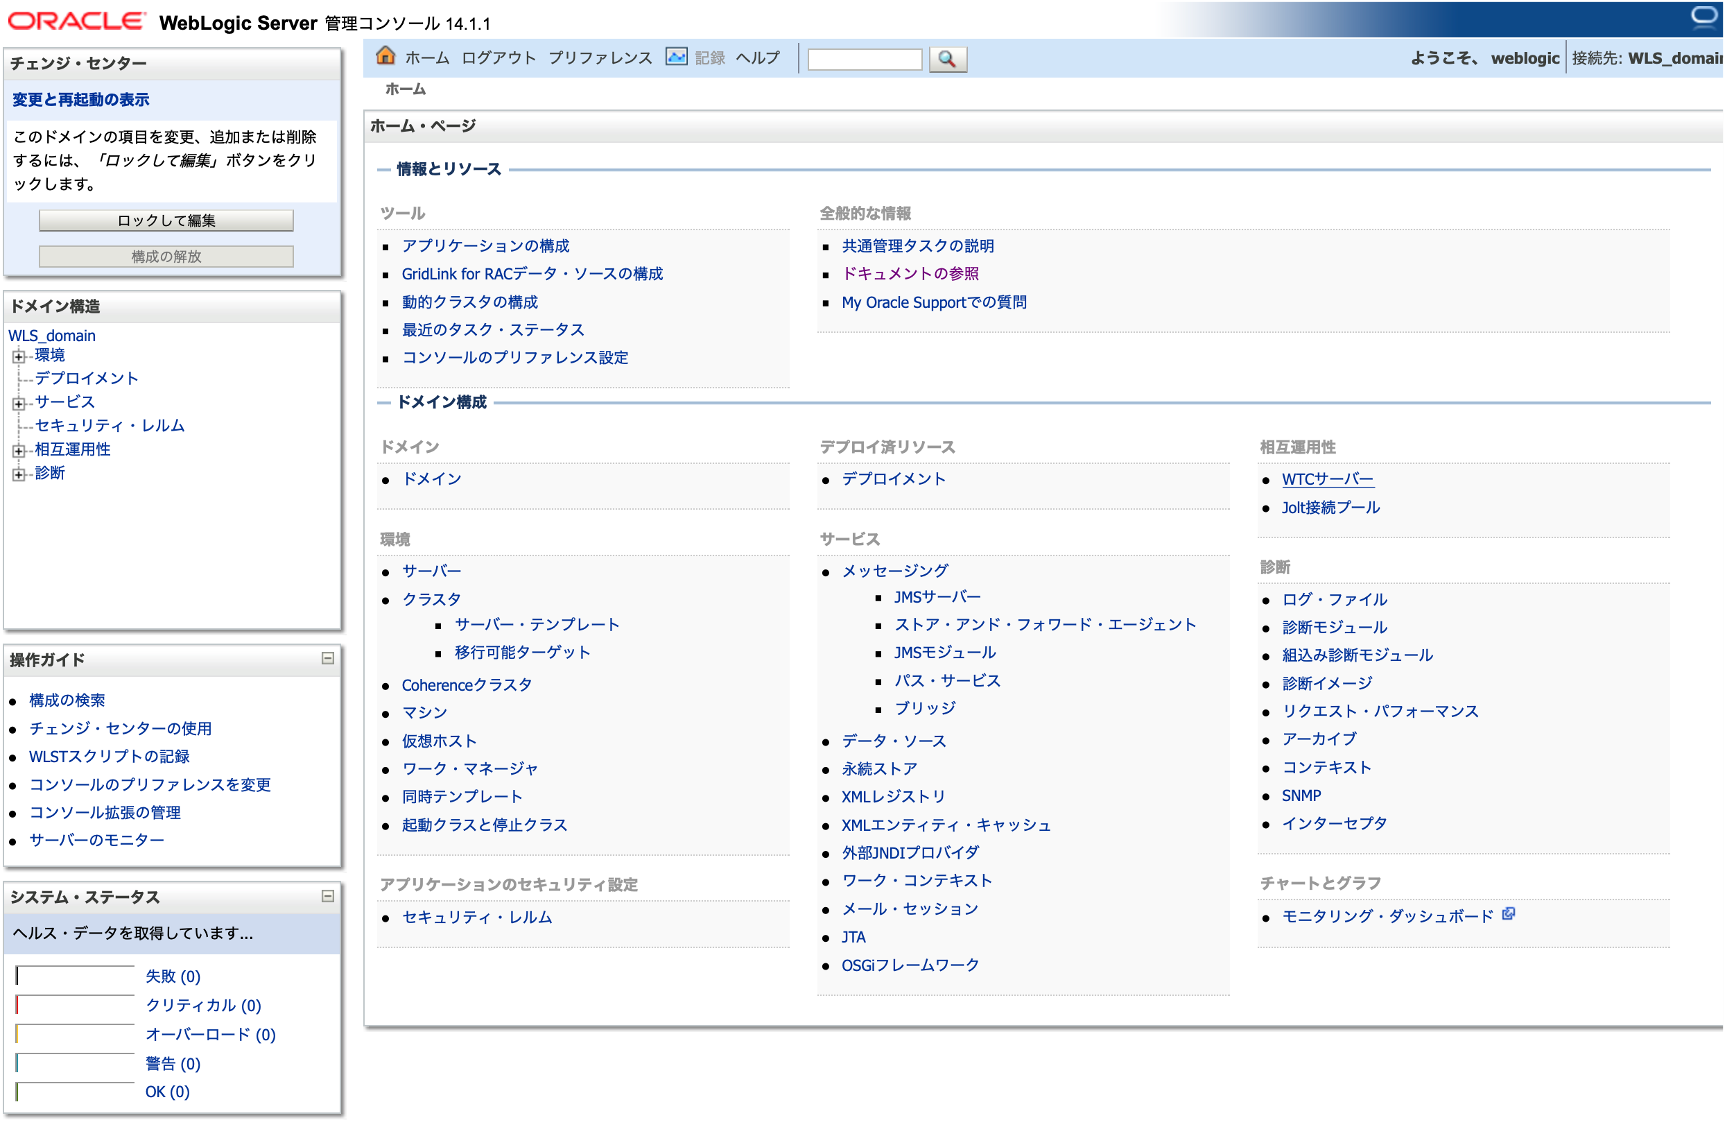Open 最近のタスク・ステータス link
1724x1127 pixels.
(493, 330)
